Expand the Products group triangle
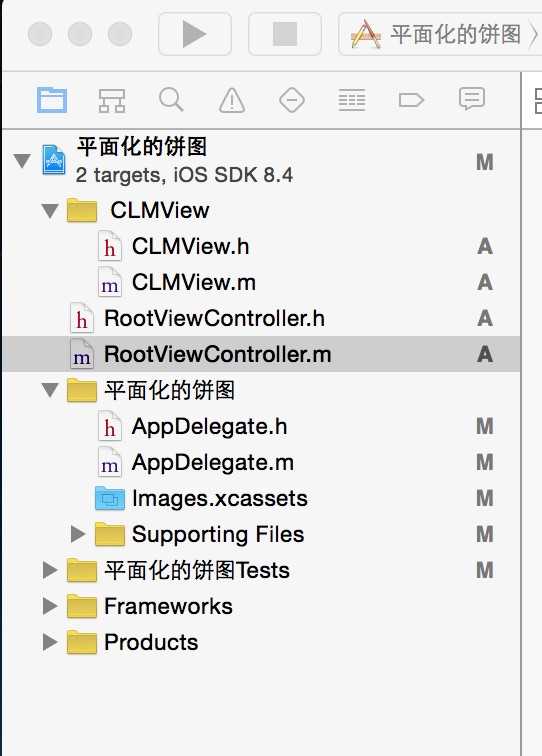Image resolution: width=542 pixels, height=756 pixels. (50, 642)
